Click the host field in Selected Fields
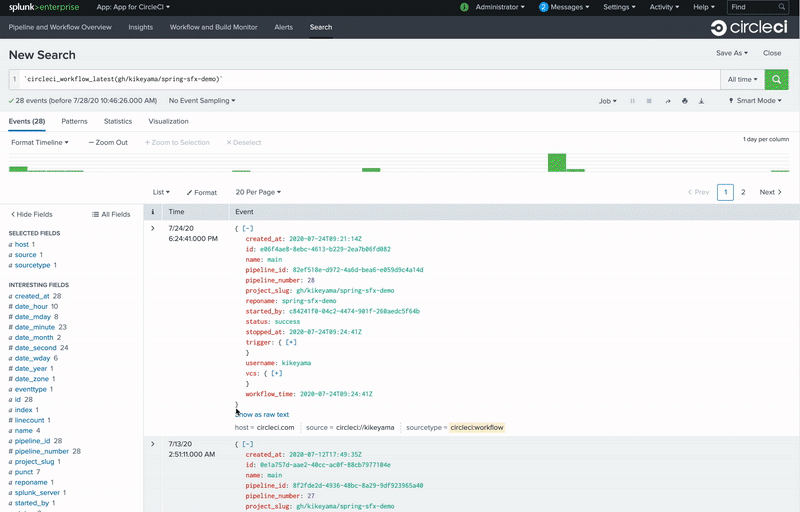Viewport: 800px width, 512px height. (x=21, y=245)
